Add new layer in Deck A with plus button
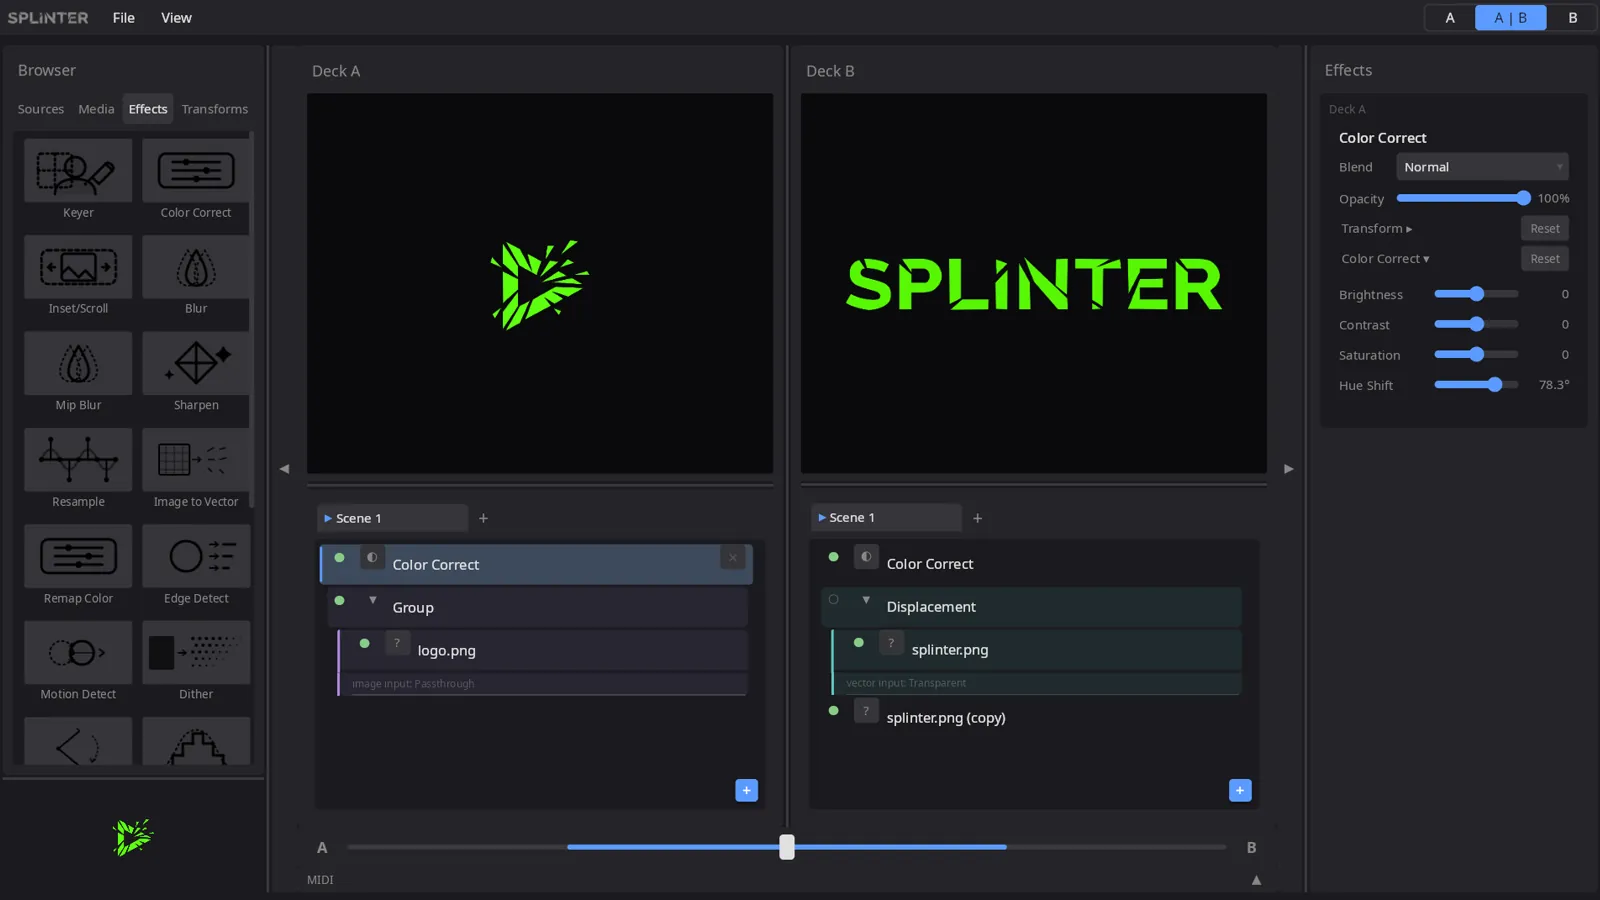Viewport: 1600px width, 900px height. tap(746, 790)
